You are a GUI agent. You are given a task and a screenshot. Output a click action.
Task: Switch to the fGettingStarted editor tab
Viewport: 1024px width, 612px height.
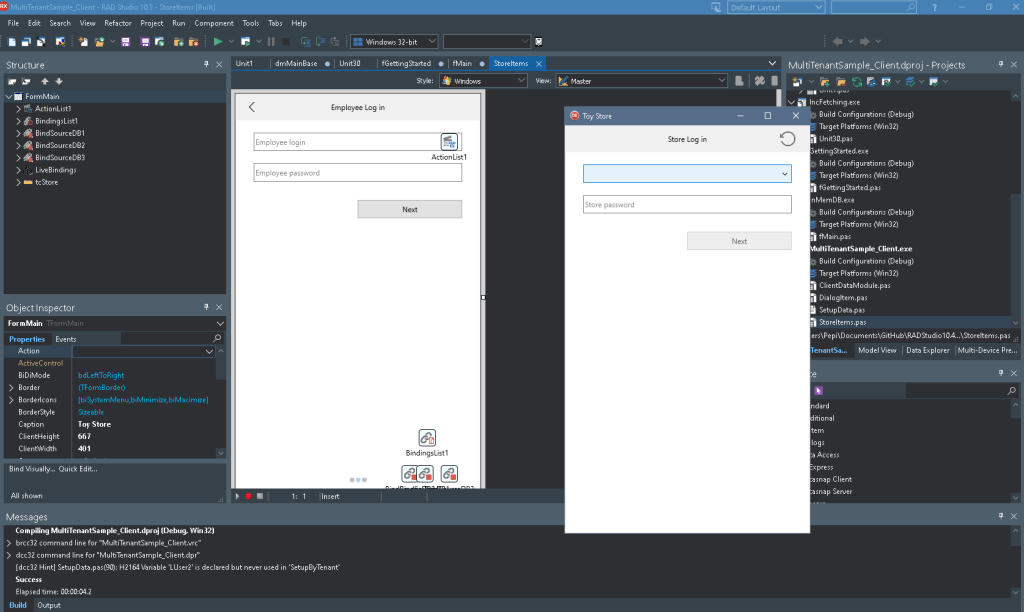(406, 63)
